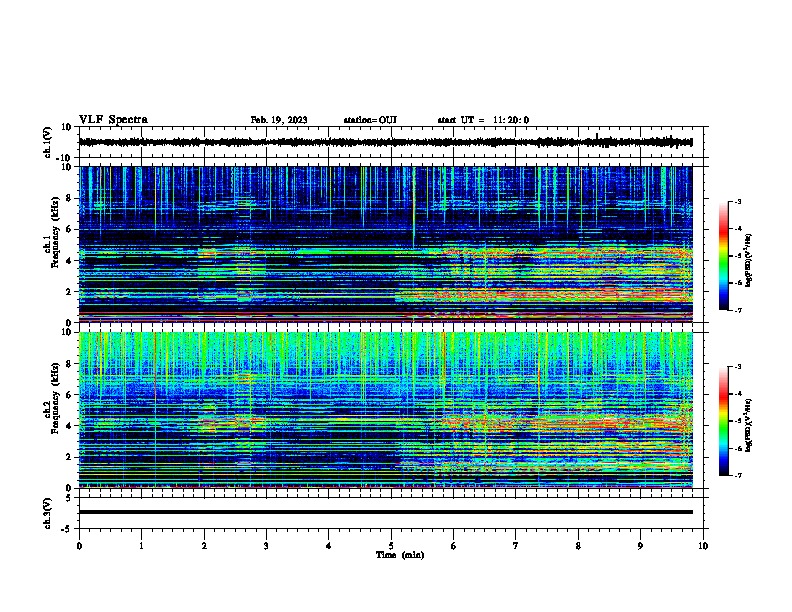Click the "ch.1(V)" waveform axis label
The image size is (792, 612).
coord(48,142)
